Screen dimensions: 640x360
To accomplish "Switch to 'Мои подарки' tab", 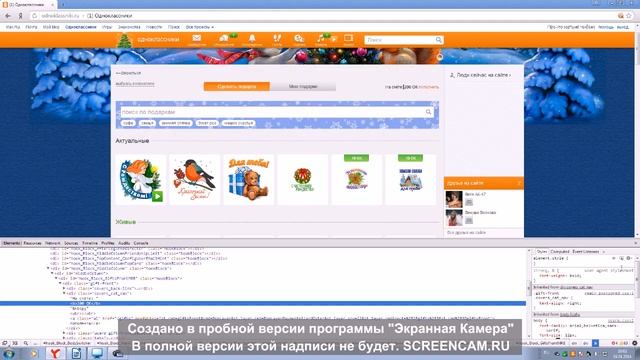I will click(303, 87).
